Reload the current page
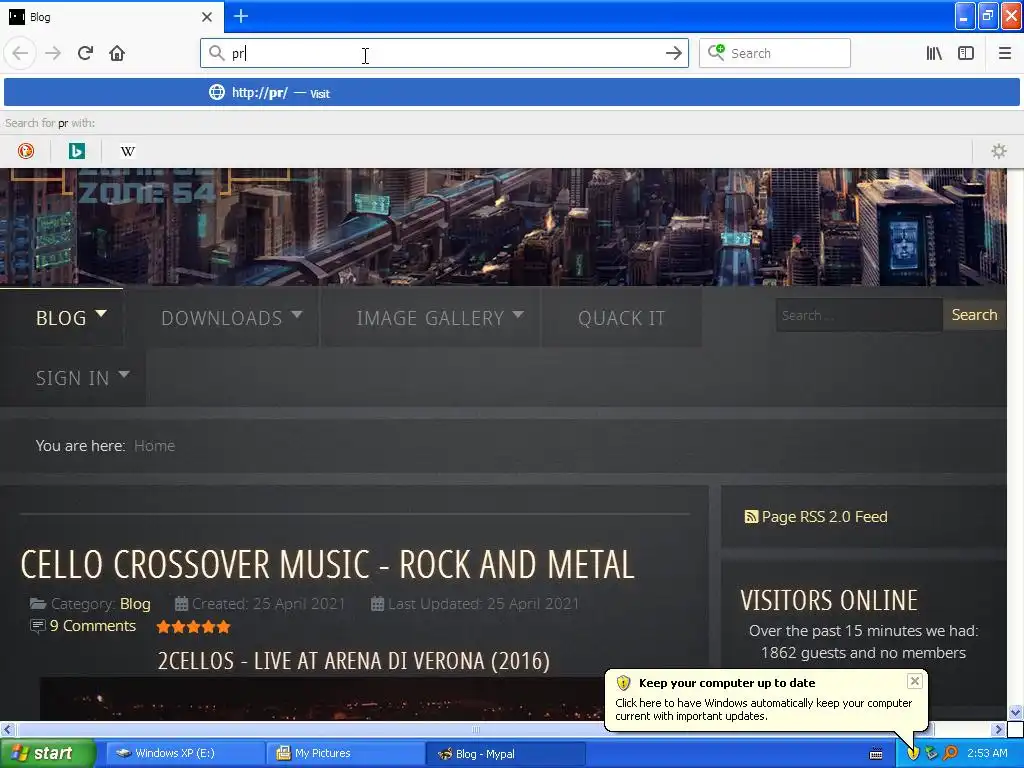Image resolution: width=1024 pixels, height=768 pixels. click(85, 53)
